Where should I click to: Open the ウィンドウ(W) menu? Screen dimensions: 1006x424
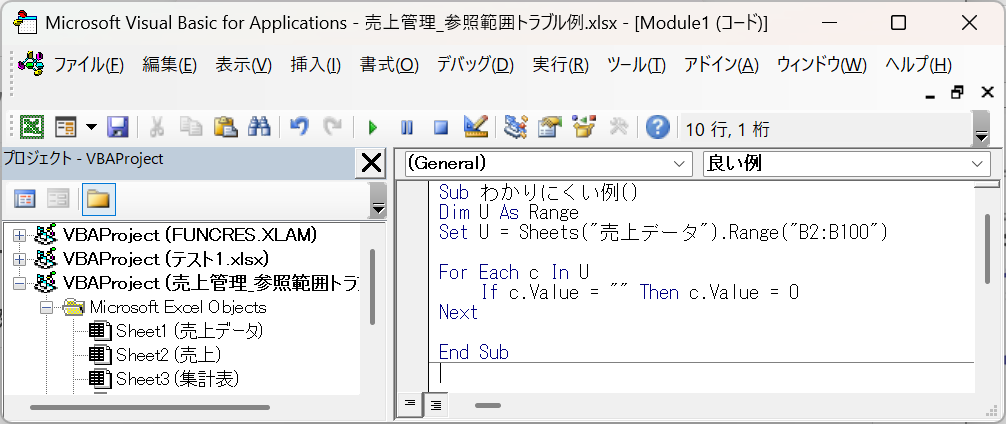pos(822,65)
